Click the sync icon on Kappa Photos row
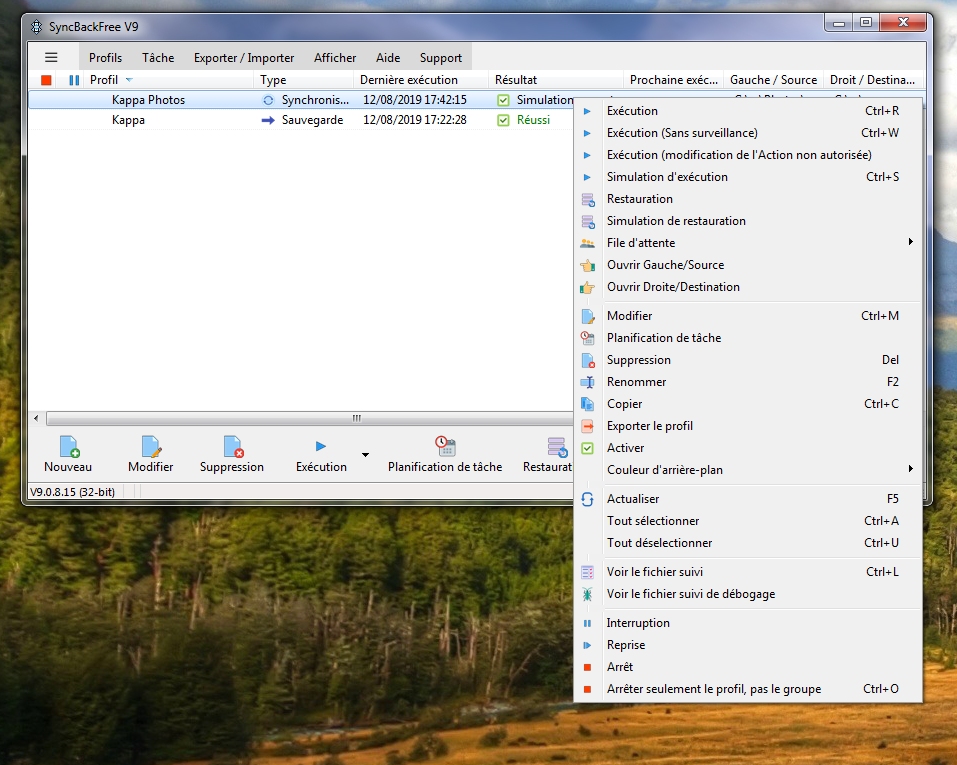The image size is (957, 765). coord(268,100)
